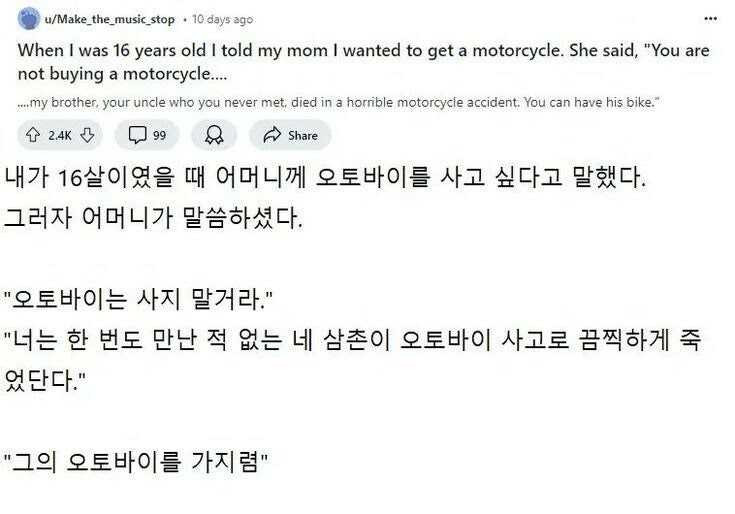Click the Korean line starting '내가 16살이였을 때'

326,178
